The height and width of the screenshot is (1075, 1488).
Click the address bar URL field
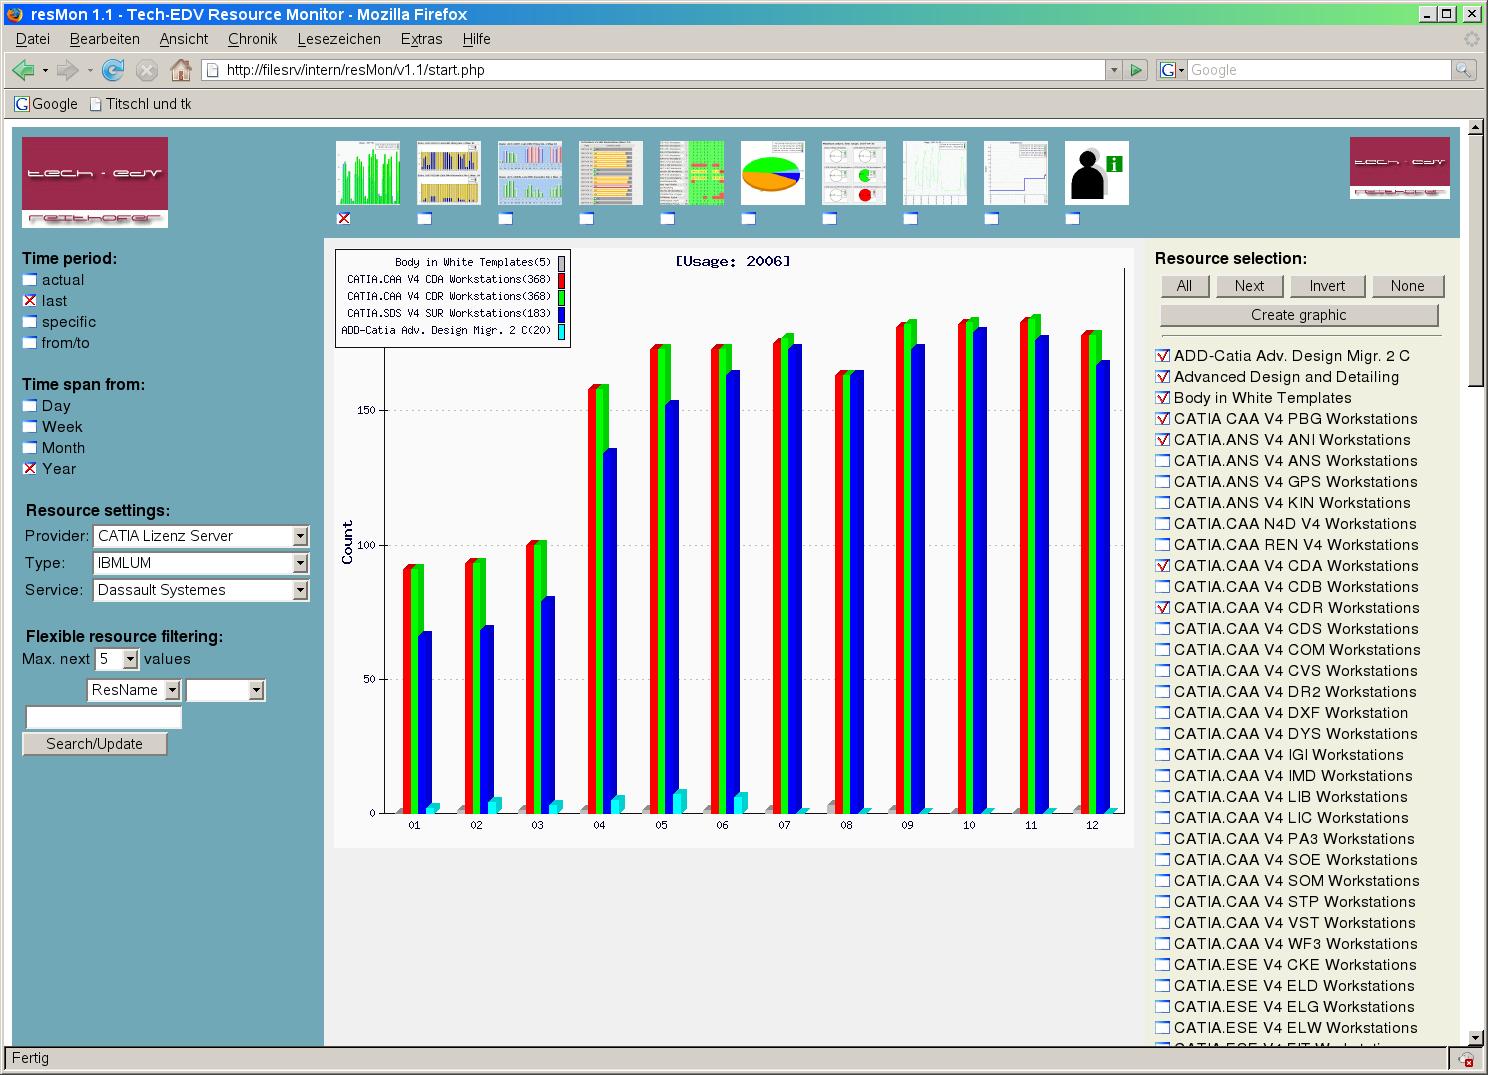click(x=654, y=70)
